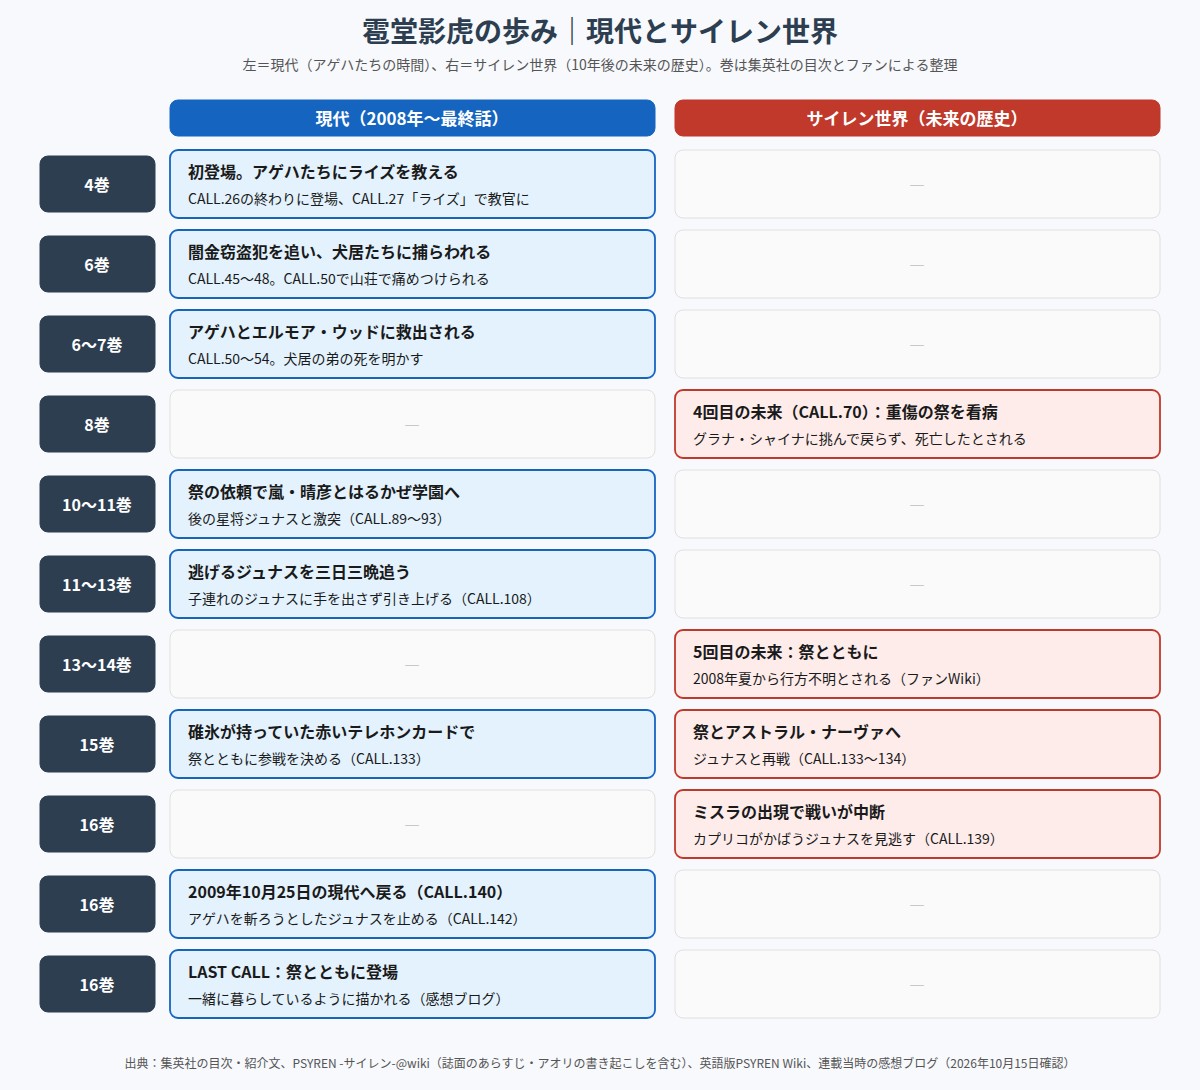Open the card 逃げるジュナスを三日三晩追う
The width and height of the screenshot is (1200, 1090).
pos(412,584)
